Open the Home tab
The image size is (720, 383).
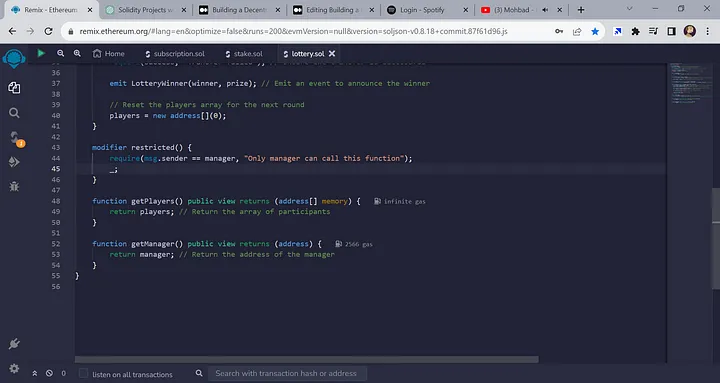pyautogui.click(x=108, y=54)
